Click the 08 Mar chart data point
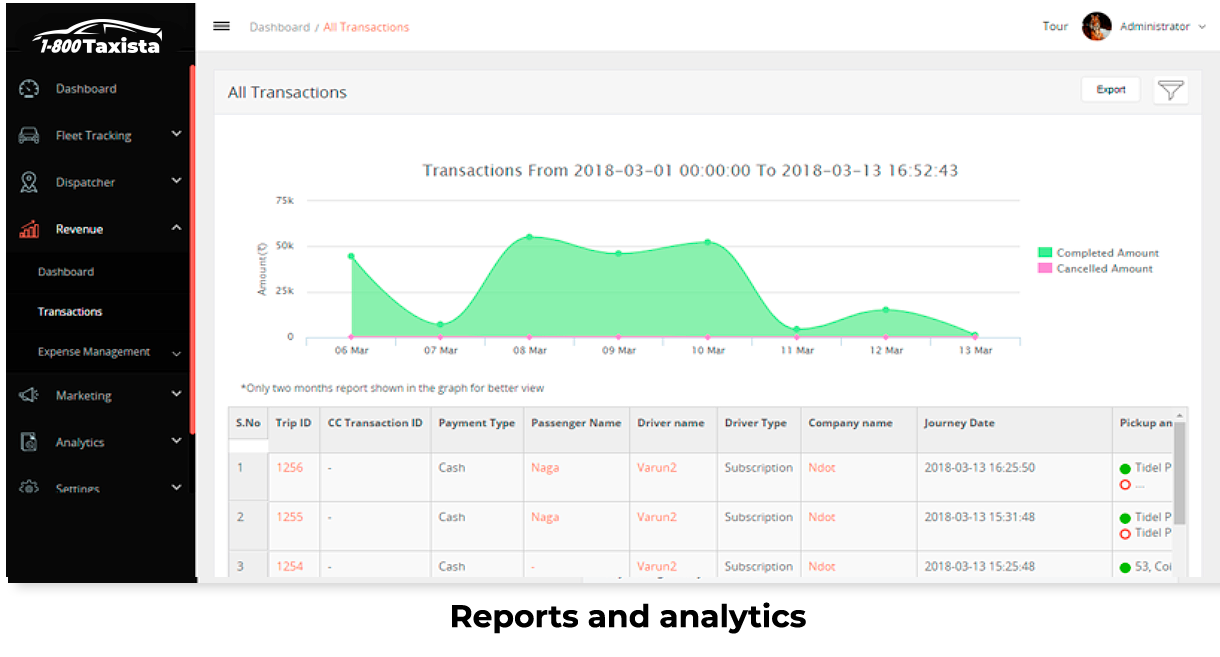1220x657 pixels. pyautogui.click(x=529, y=237)
